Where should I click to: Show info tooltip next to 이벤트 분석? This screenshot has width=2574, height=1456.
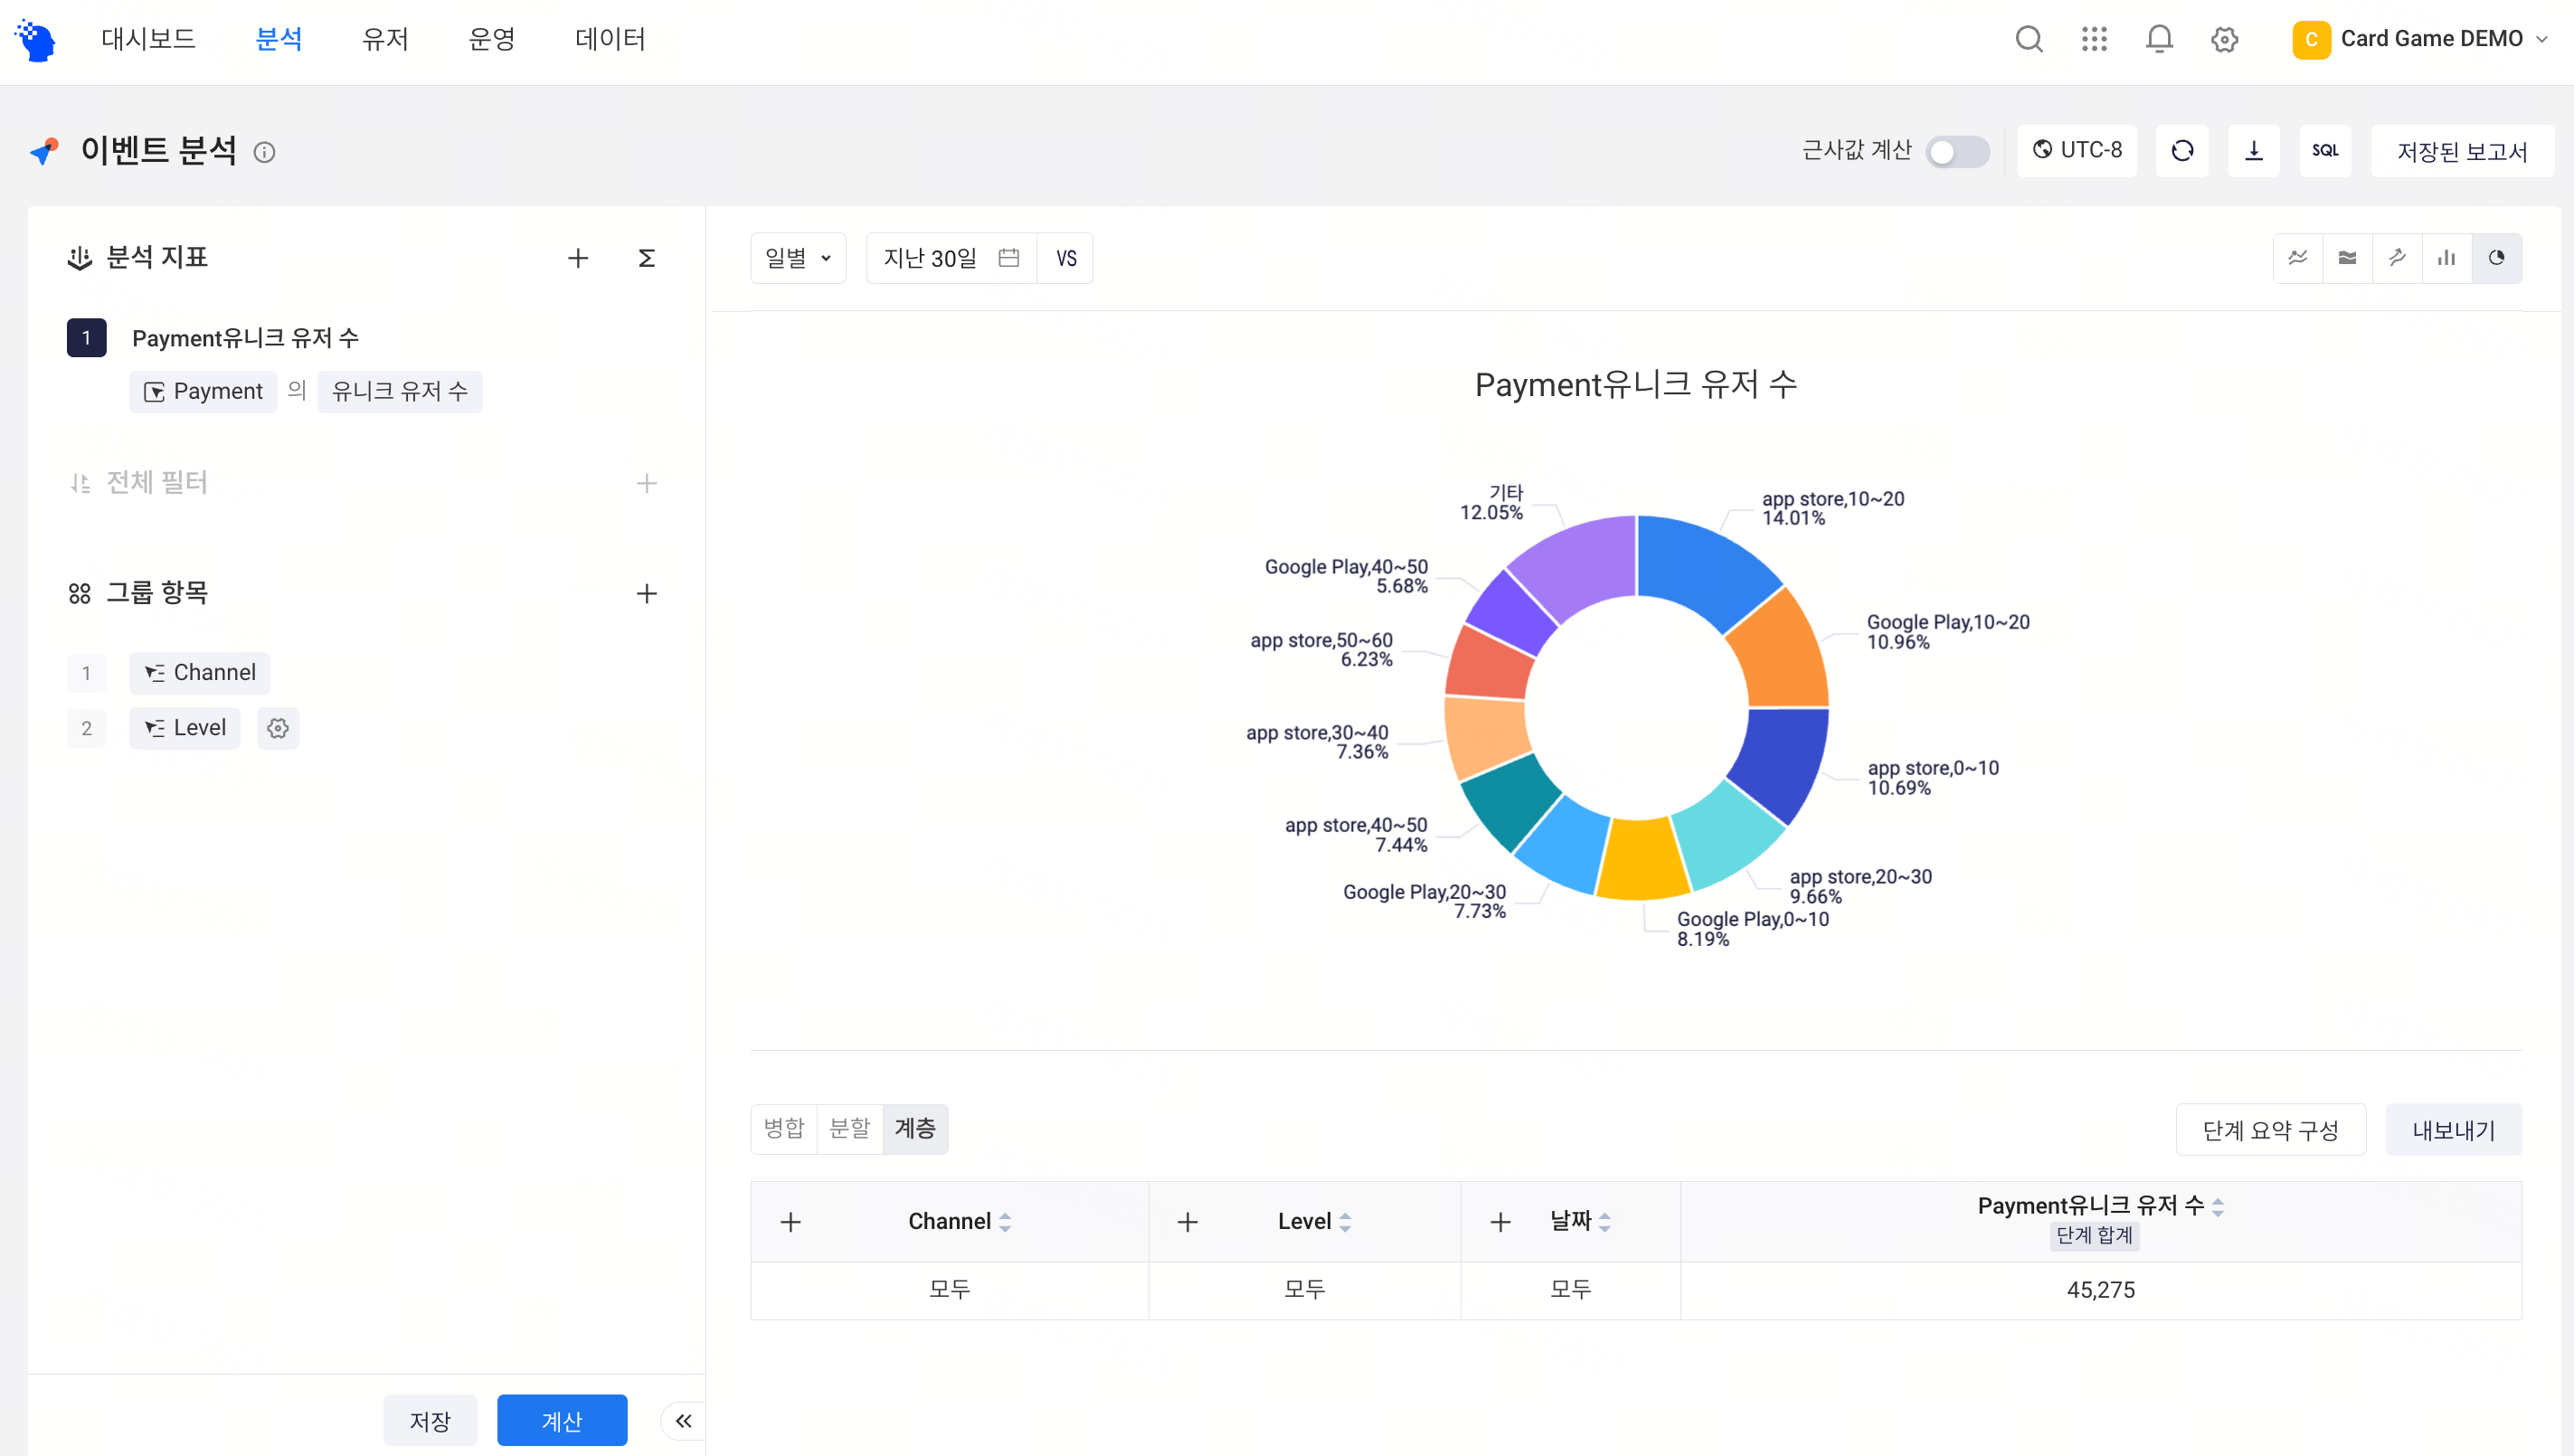click(264, 152)
